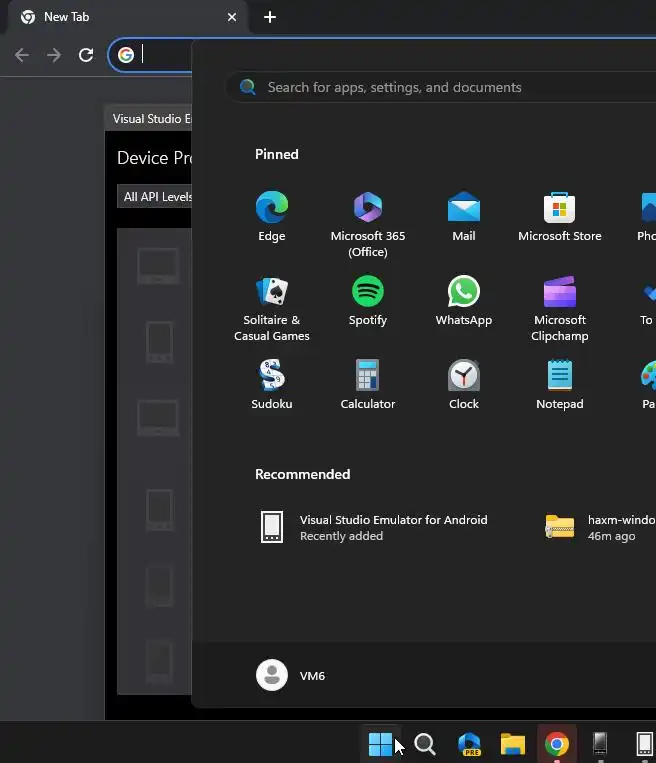The height and width of the screenshot is (763, 656).
Task: Click "Recently added" text under Visual Studio Emulator
Action: tap(342, 536)
